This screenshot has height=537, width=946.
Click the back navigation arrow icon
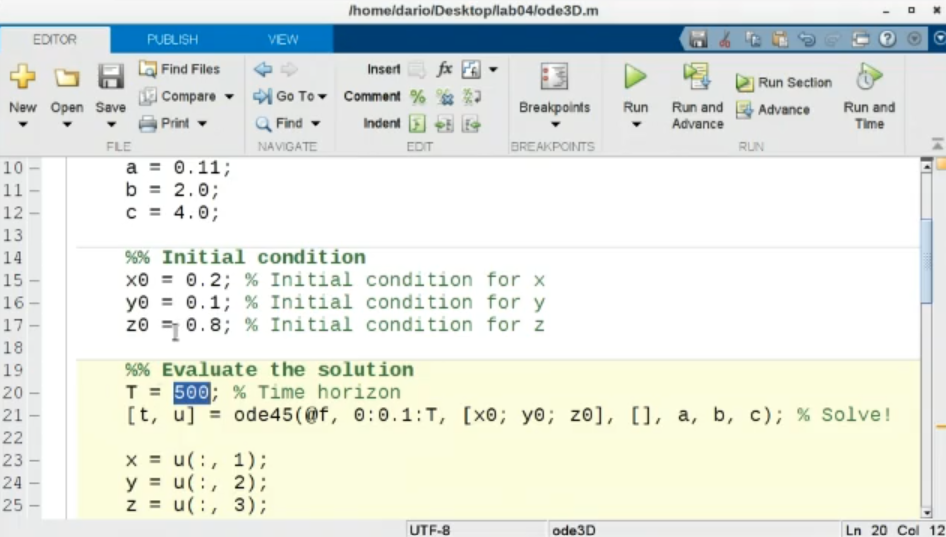pyautogui.click(x=263, y=70)
